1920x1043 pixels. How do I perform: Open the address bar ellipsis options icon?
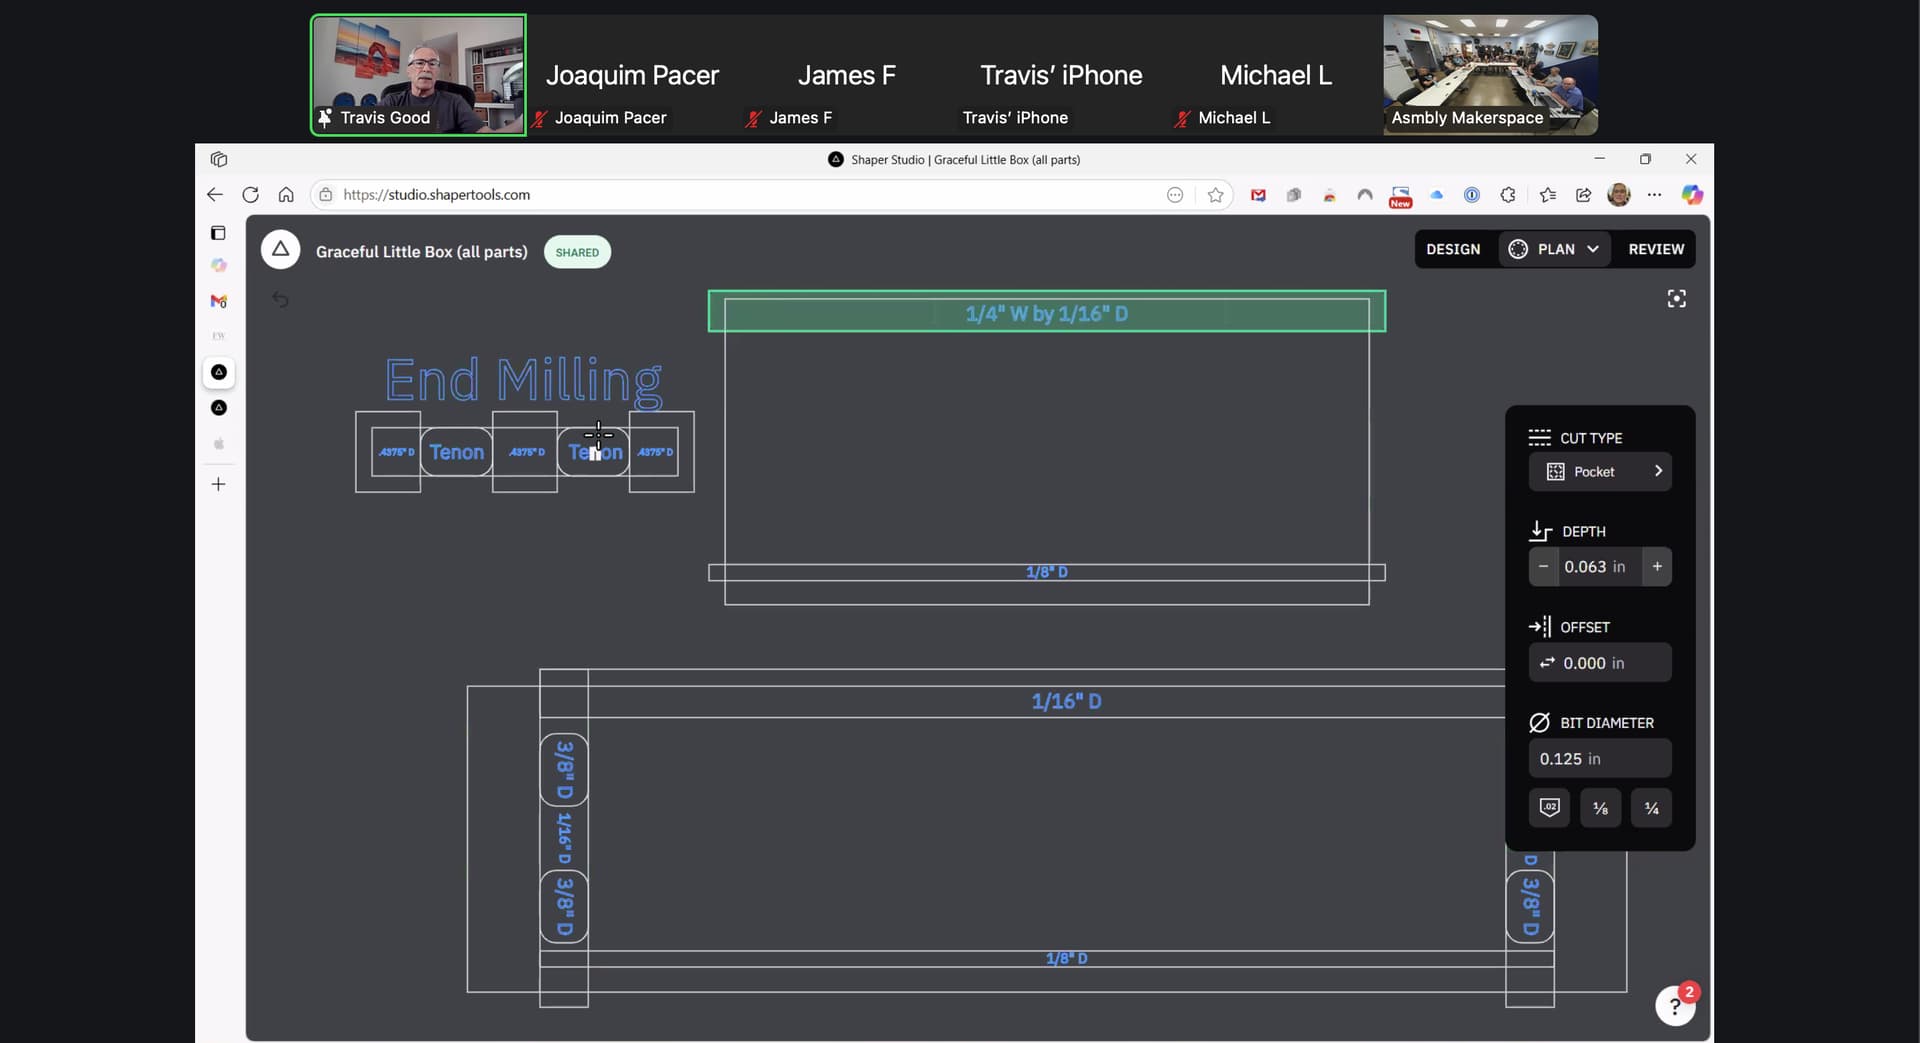click(1175, 195)
